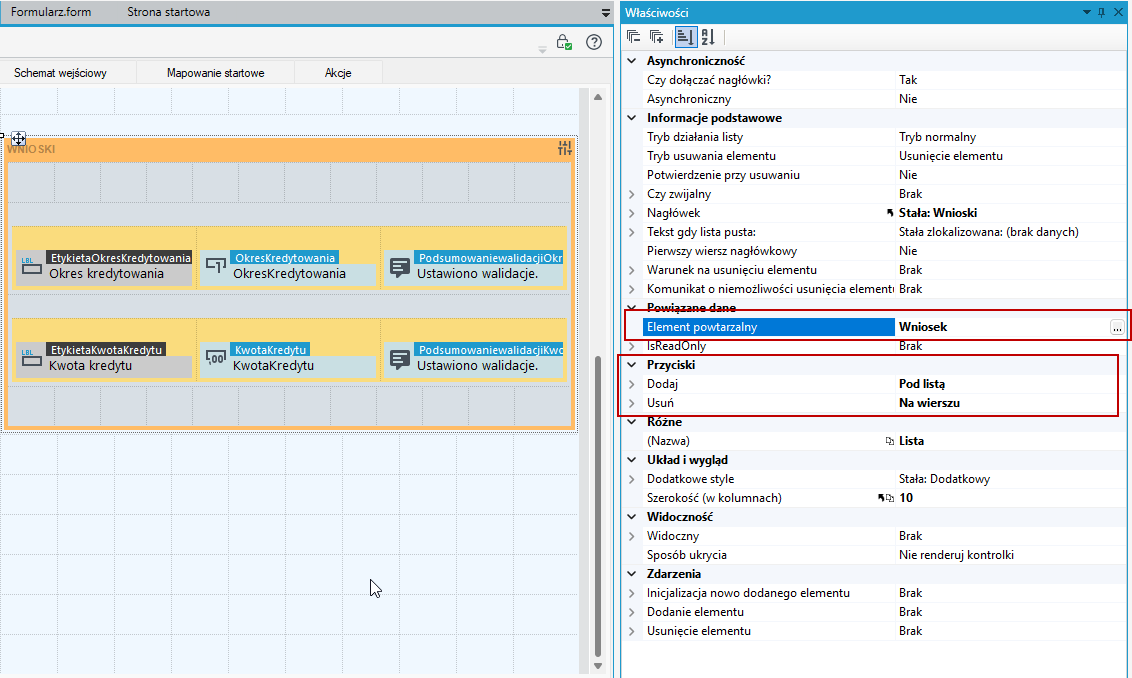Open the Schemat wejściowy tab
The width and height of the screenshot is (1132, 678).
coord(61,73)
